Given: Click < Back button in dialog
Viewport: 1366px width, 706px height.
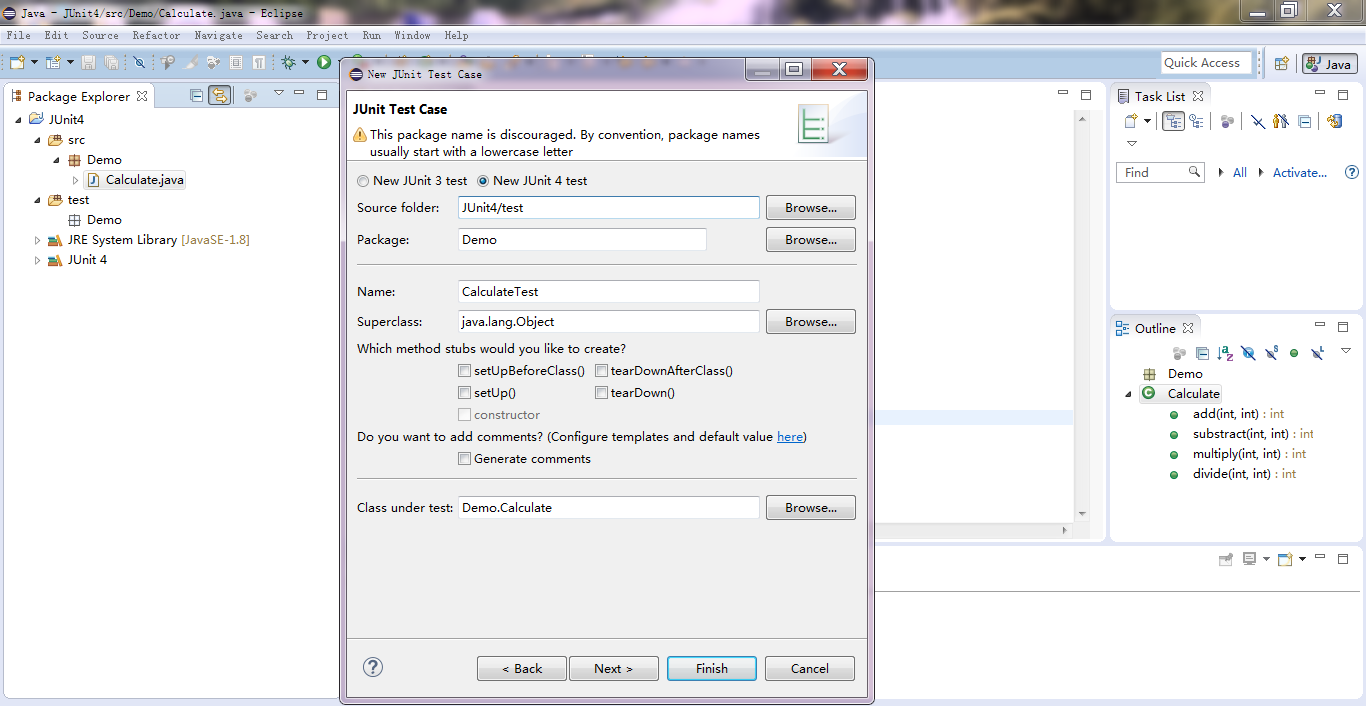Looking at the screenshot, I should click(522, 668).
